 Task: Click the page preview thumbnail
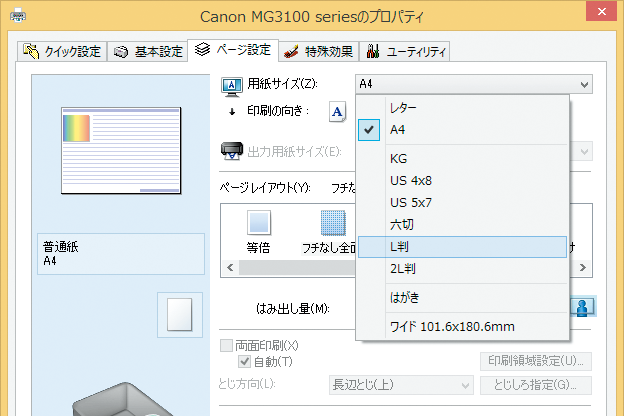click(x=121, y=150)
